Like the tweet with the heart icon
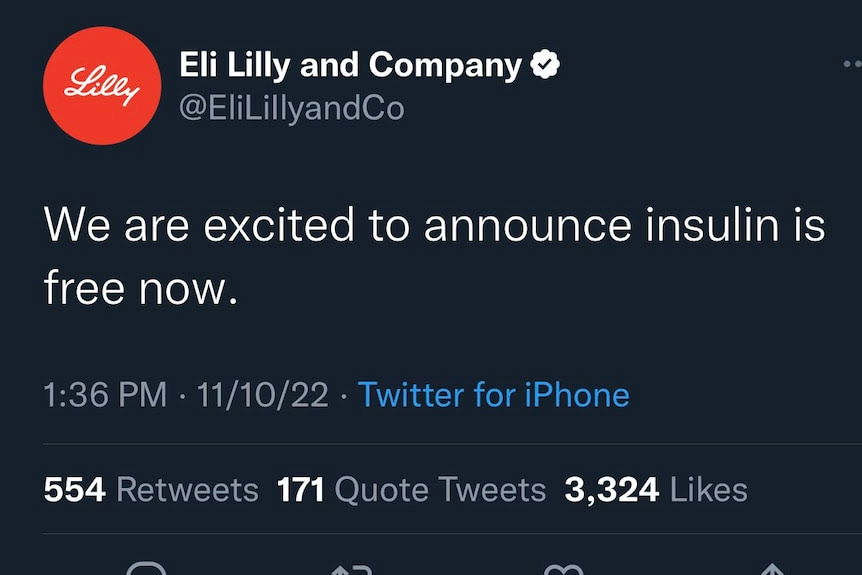Viewport: 862px width, 575px height. click(x=563, y=570)
